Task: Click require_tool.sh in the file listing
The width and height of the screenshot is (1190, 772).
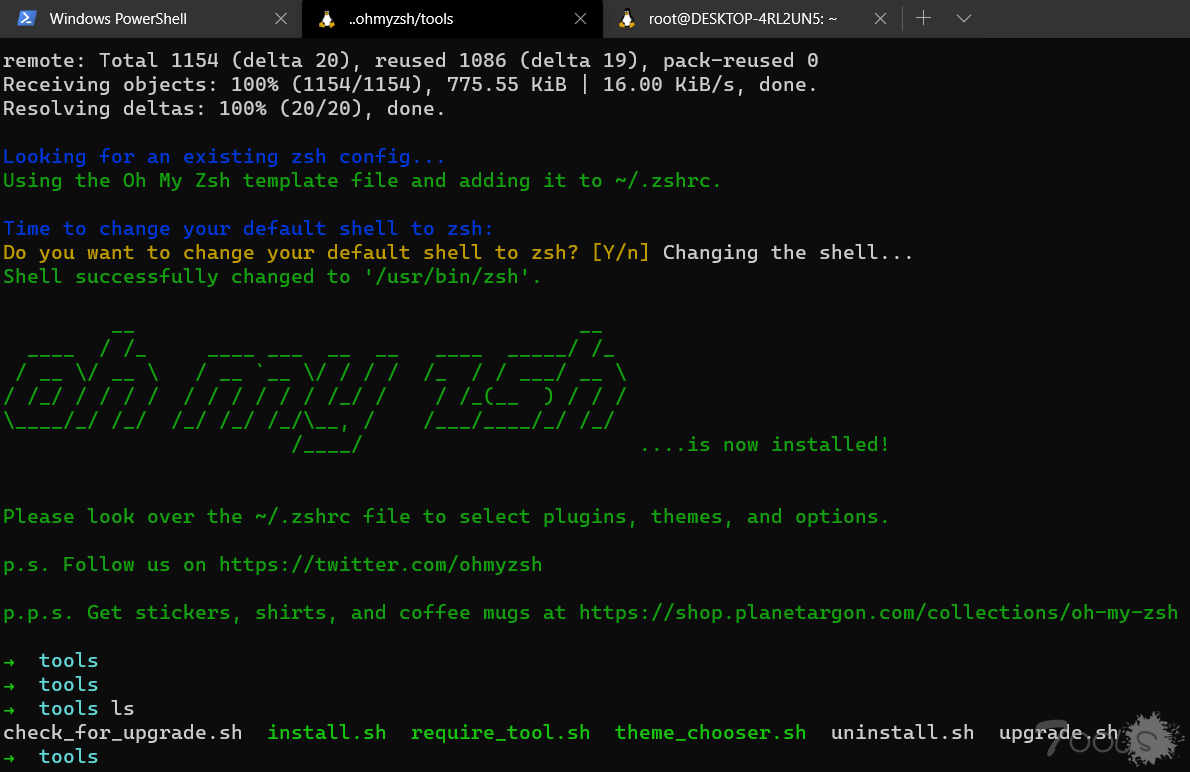Action: pos(501,733)
